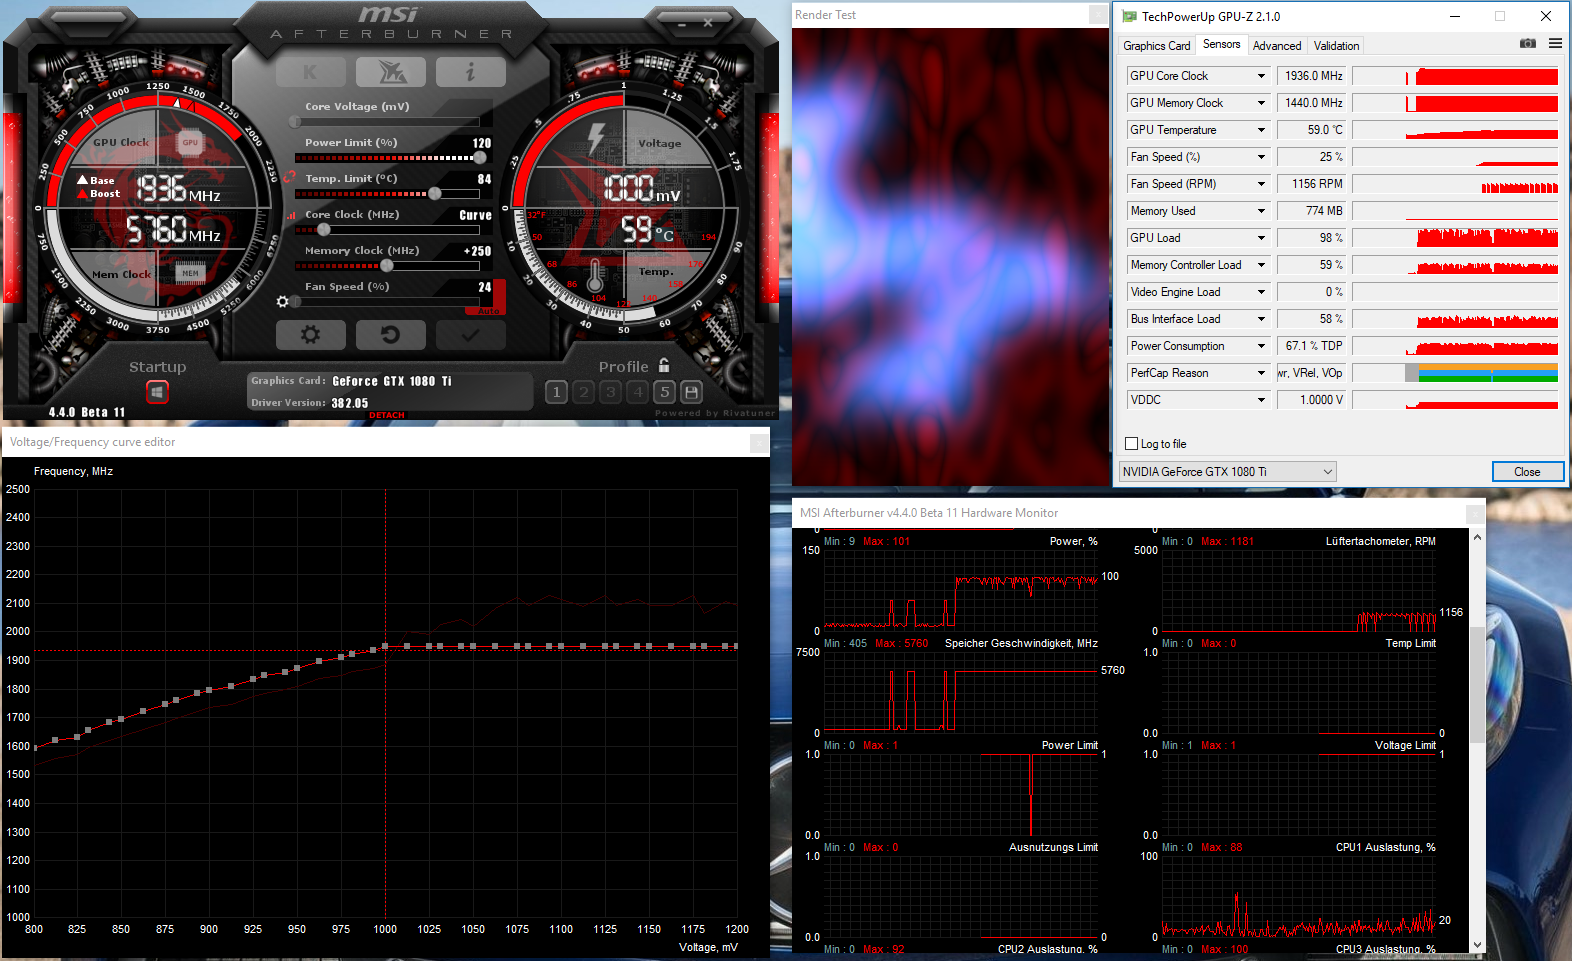Open the Afterburner information button
The image size is (1572, 961).
[x=470, y=72]
